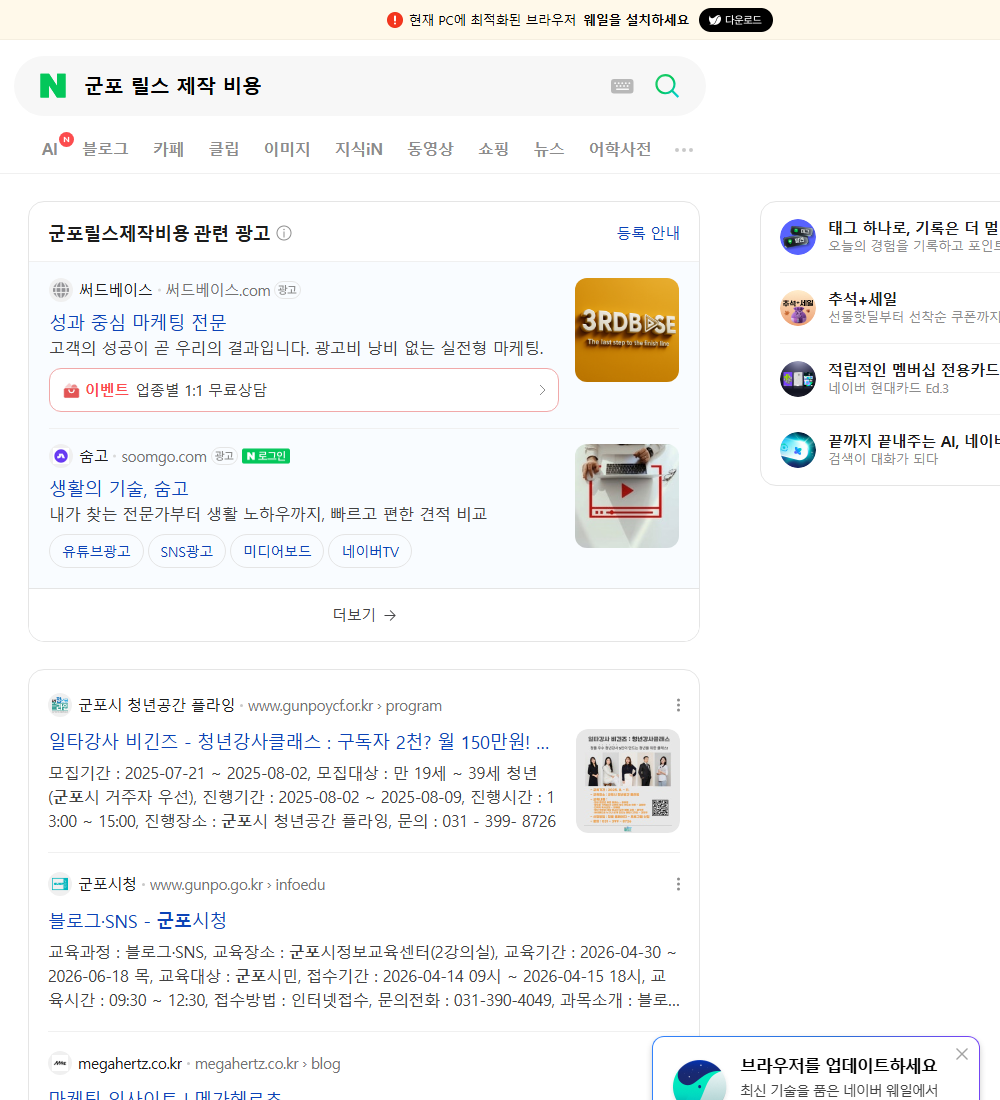Switch to the 뉴스 tab

(549, 149)
